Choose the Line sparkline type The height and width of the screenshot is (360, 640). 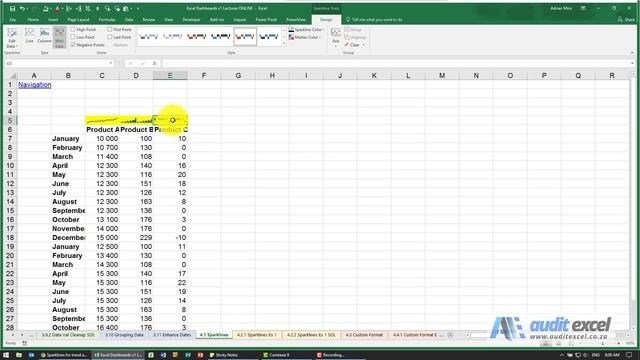pyautogui.click(x=29, y=36)
